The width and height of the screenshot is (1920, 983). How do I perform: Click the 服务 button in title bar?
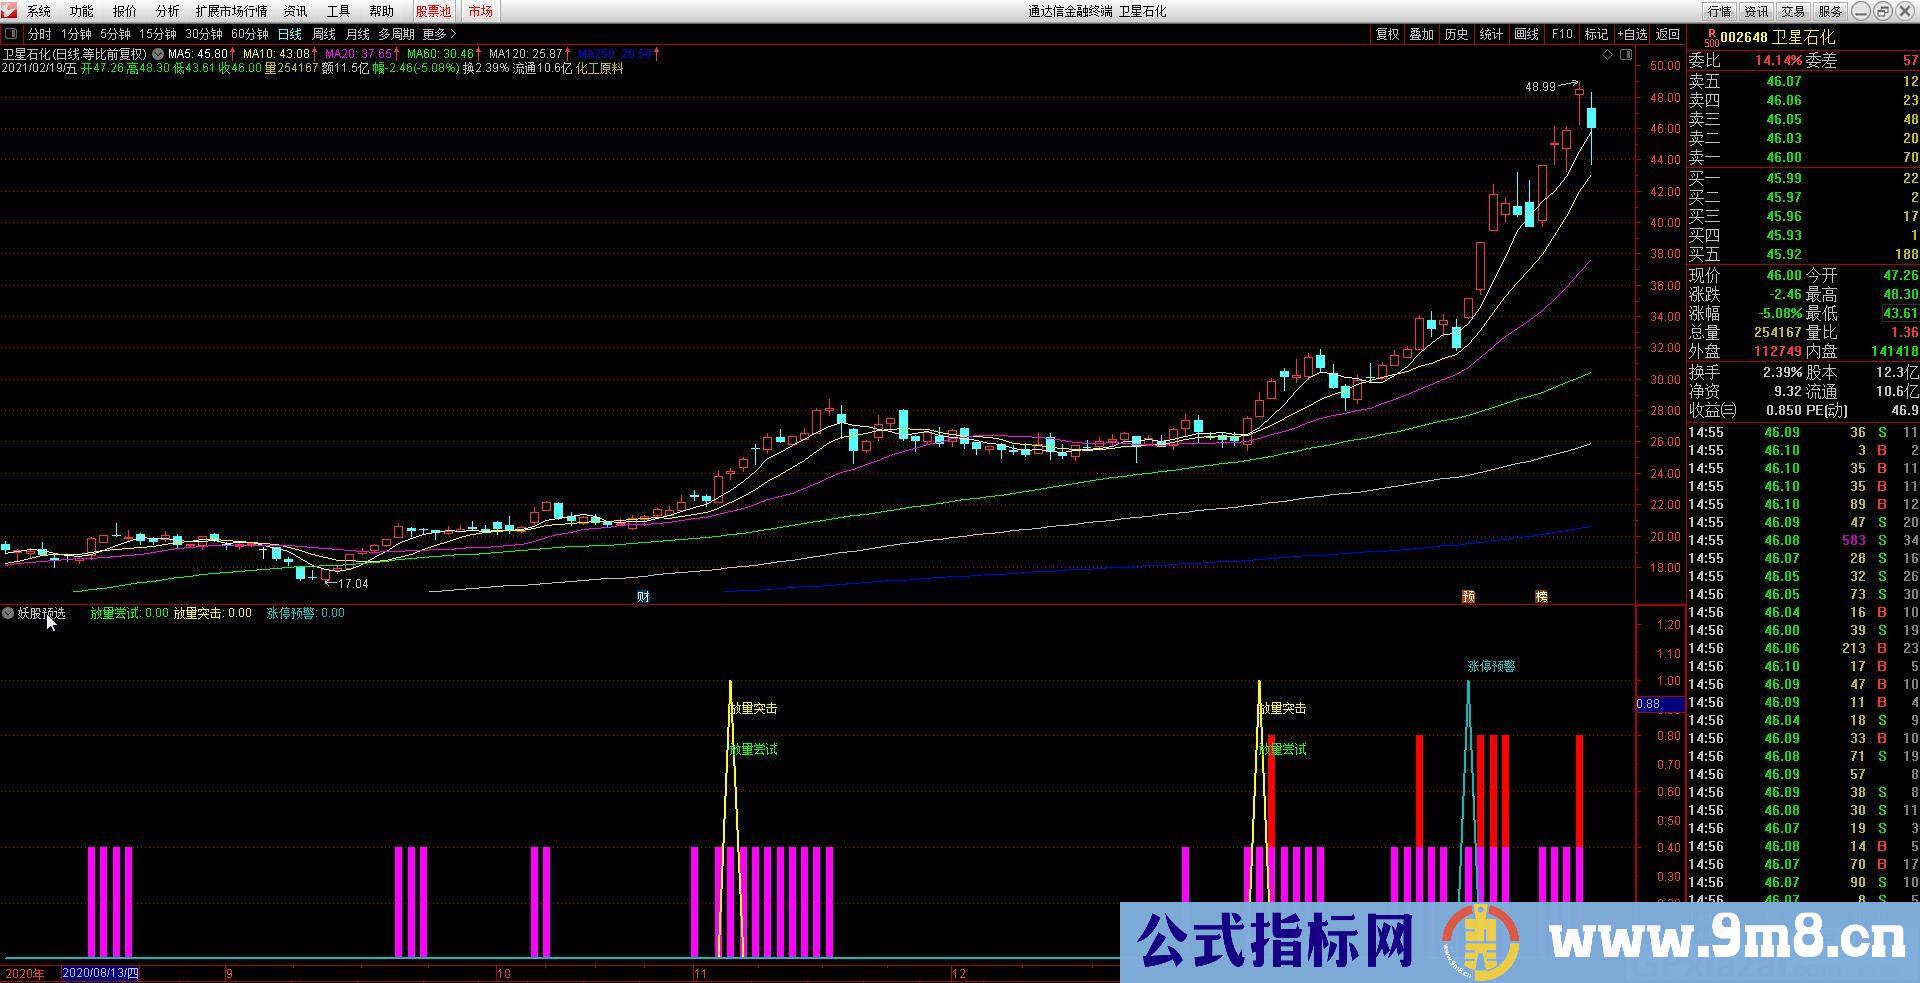click(x=1830, y=11)
